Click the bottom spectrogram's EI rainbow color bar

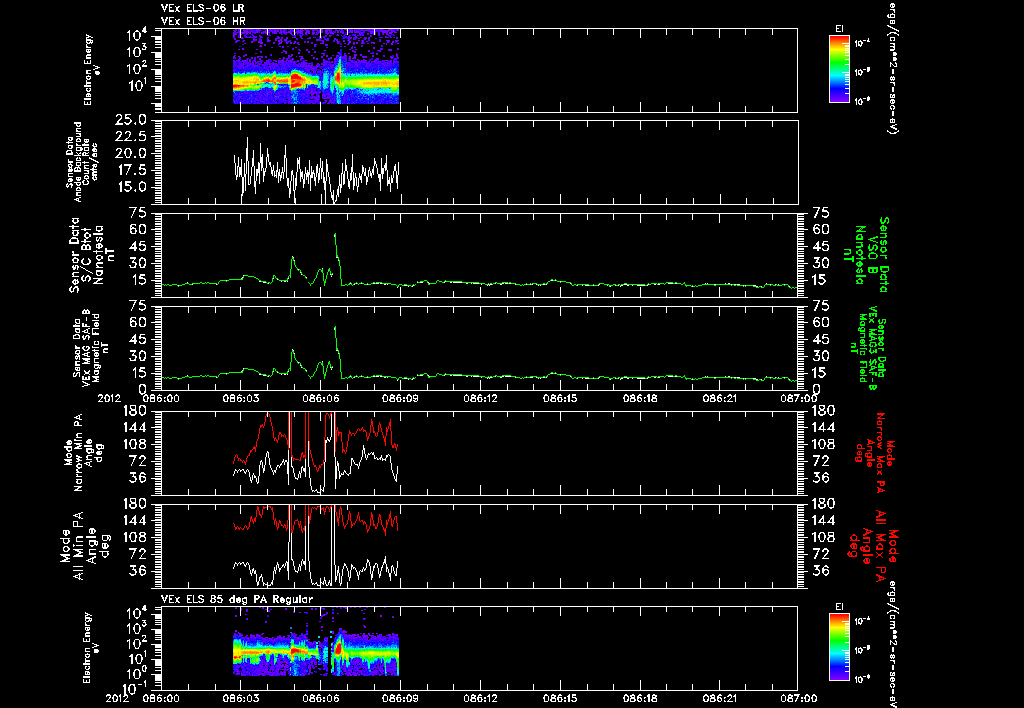pyautogui.click(x=839, y=647)
